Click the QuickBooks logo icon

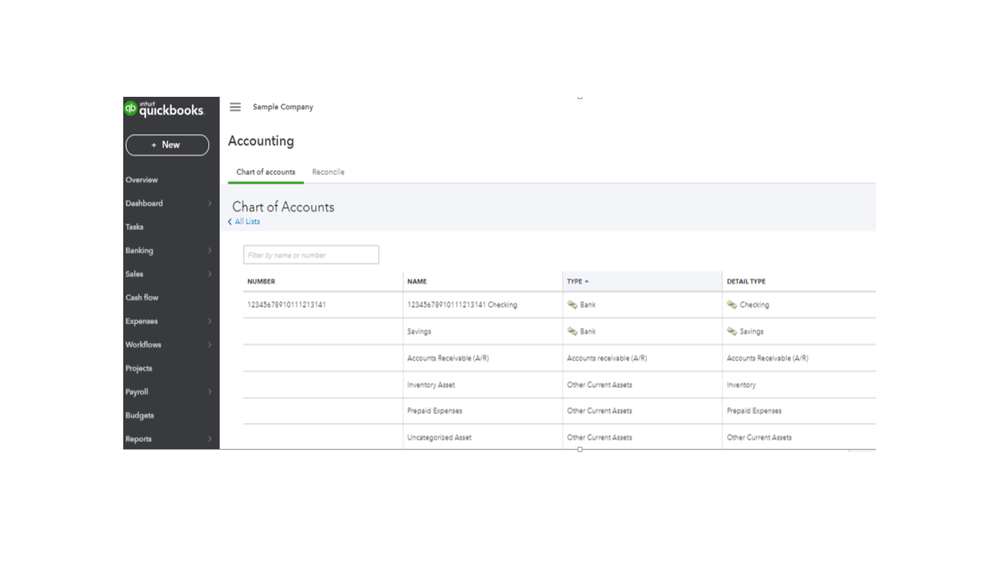(x=131, y=109)
